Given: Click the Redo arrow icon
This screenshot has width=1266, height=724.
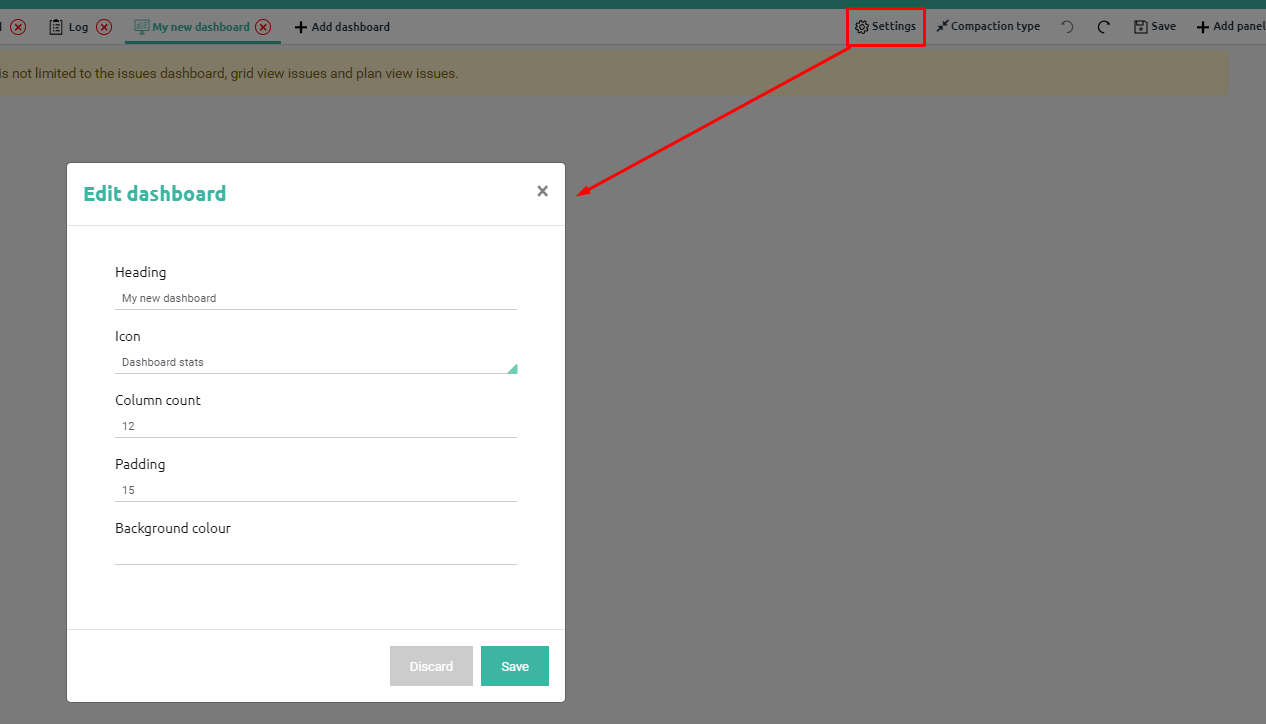Looking at the screenshot, I should point(1103,26).
